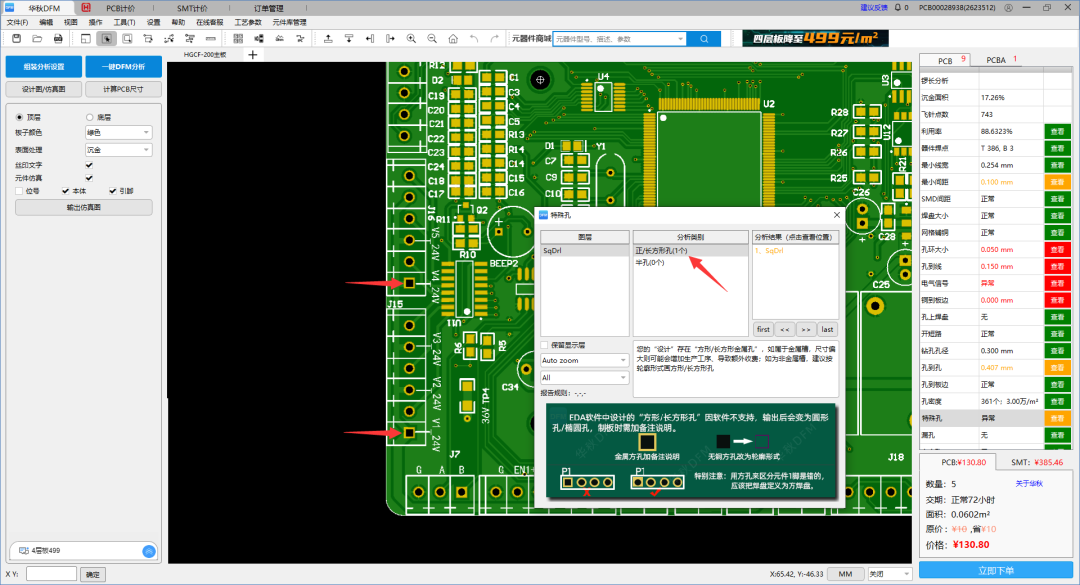Click the zoom out magnifier icon
The width and height of the screenshot is (1080, 585).
pyautogui.click(x=432, y=39)
